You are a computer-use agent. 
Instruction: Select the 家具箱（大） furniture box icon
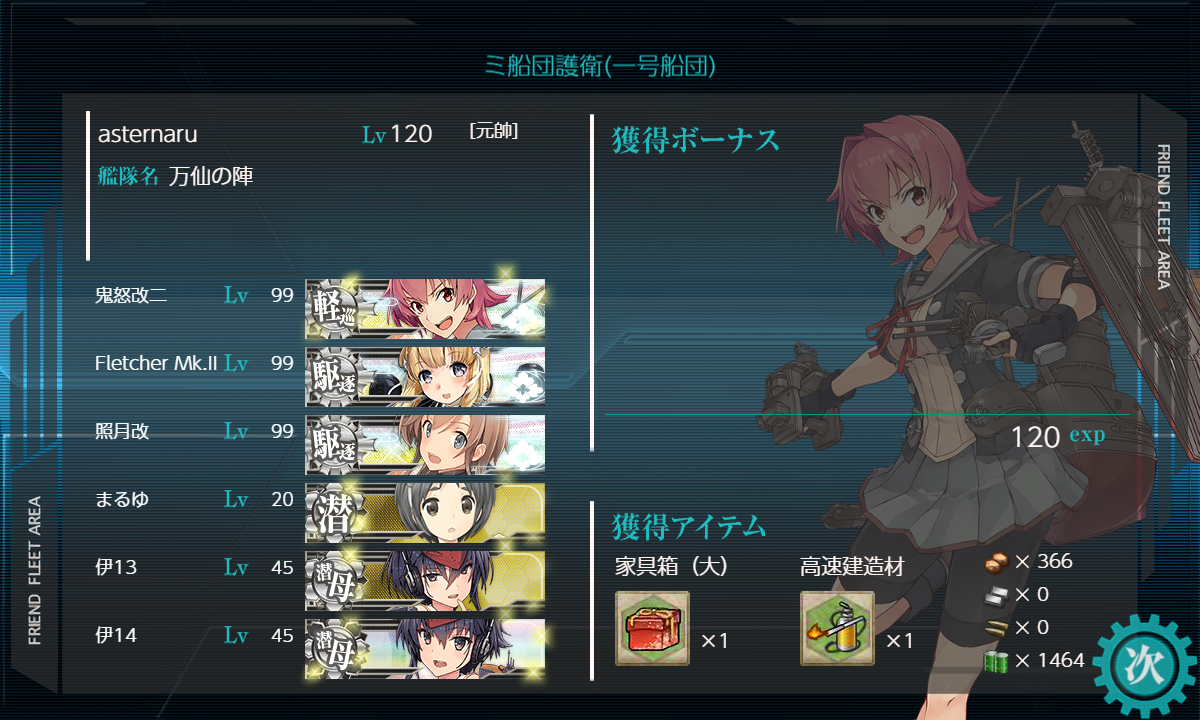tap(652, 629)
